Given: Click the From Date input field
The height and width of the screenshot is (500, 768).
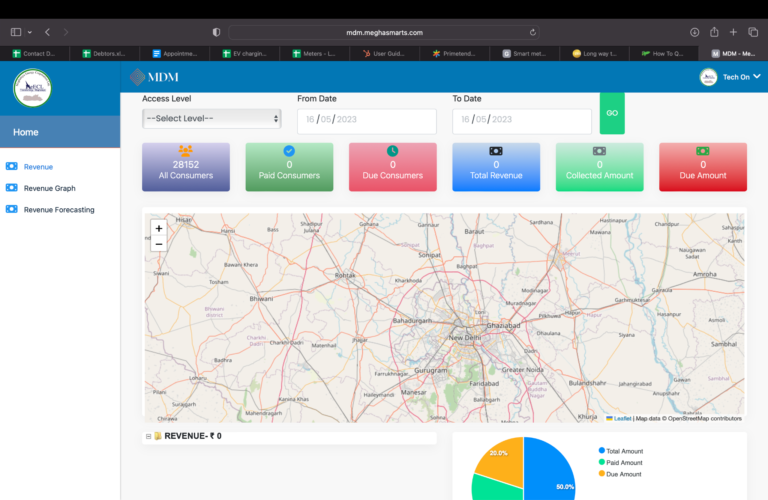Looking at the screenshot, I should pos(366,120).
